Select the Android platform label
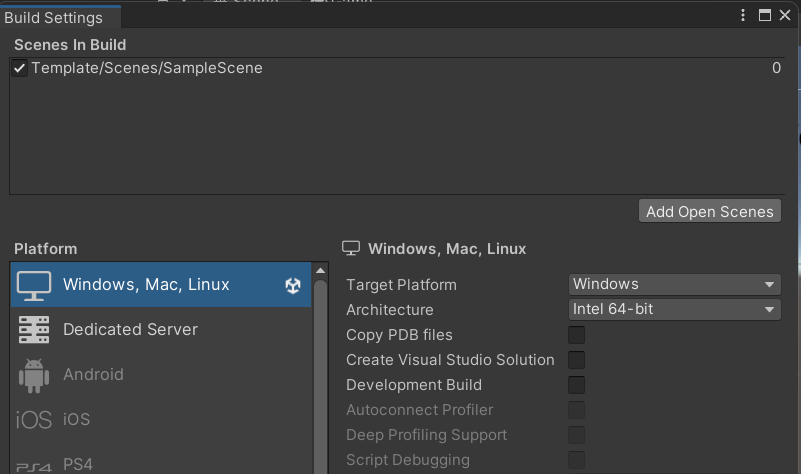 pyautogui.click(x=93, y=374)
